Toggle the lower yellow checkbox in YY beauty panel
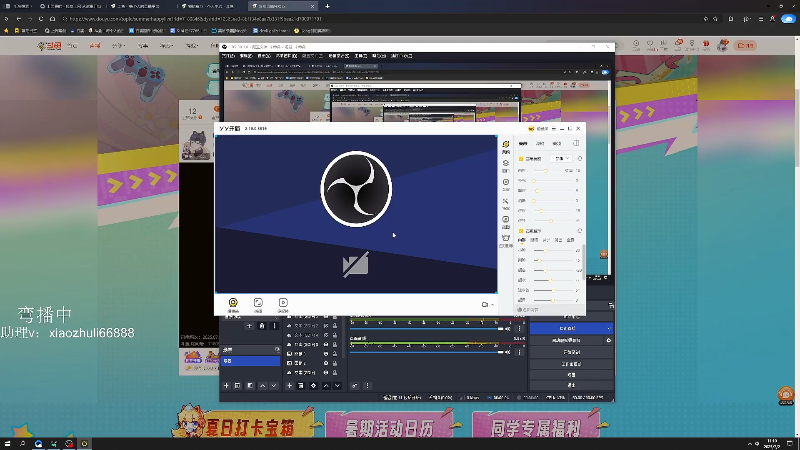 pos(521,231)
